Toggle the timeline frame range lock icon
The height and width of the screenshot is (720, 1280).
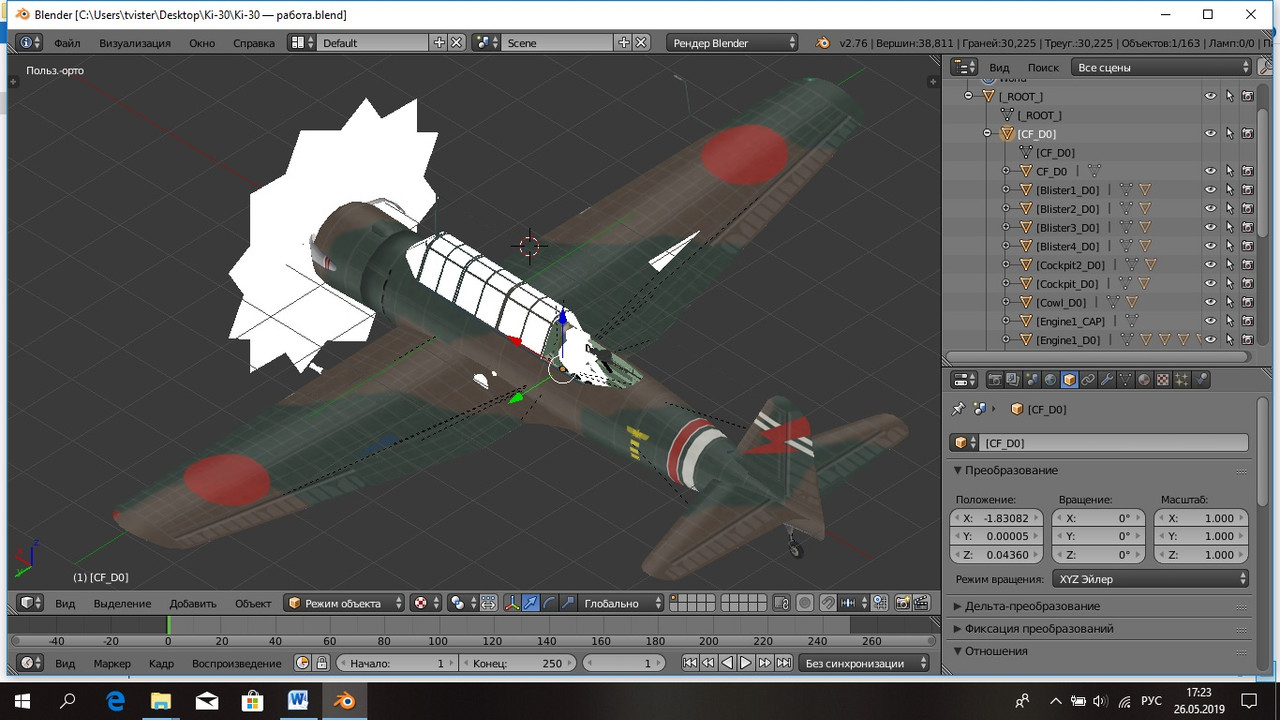pyautogui.click(x=322, y=663)
